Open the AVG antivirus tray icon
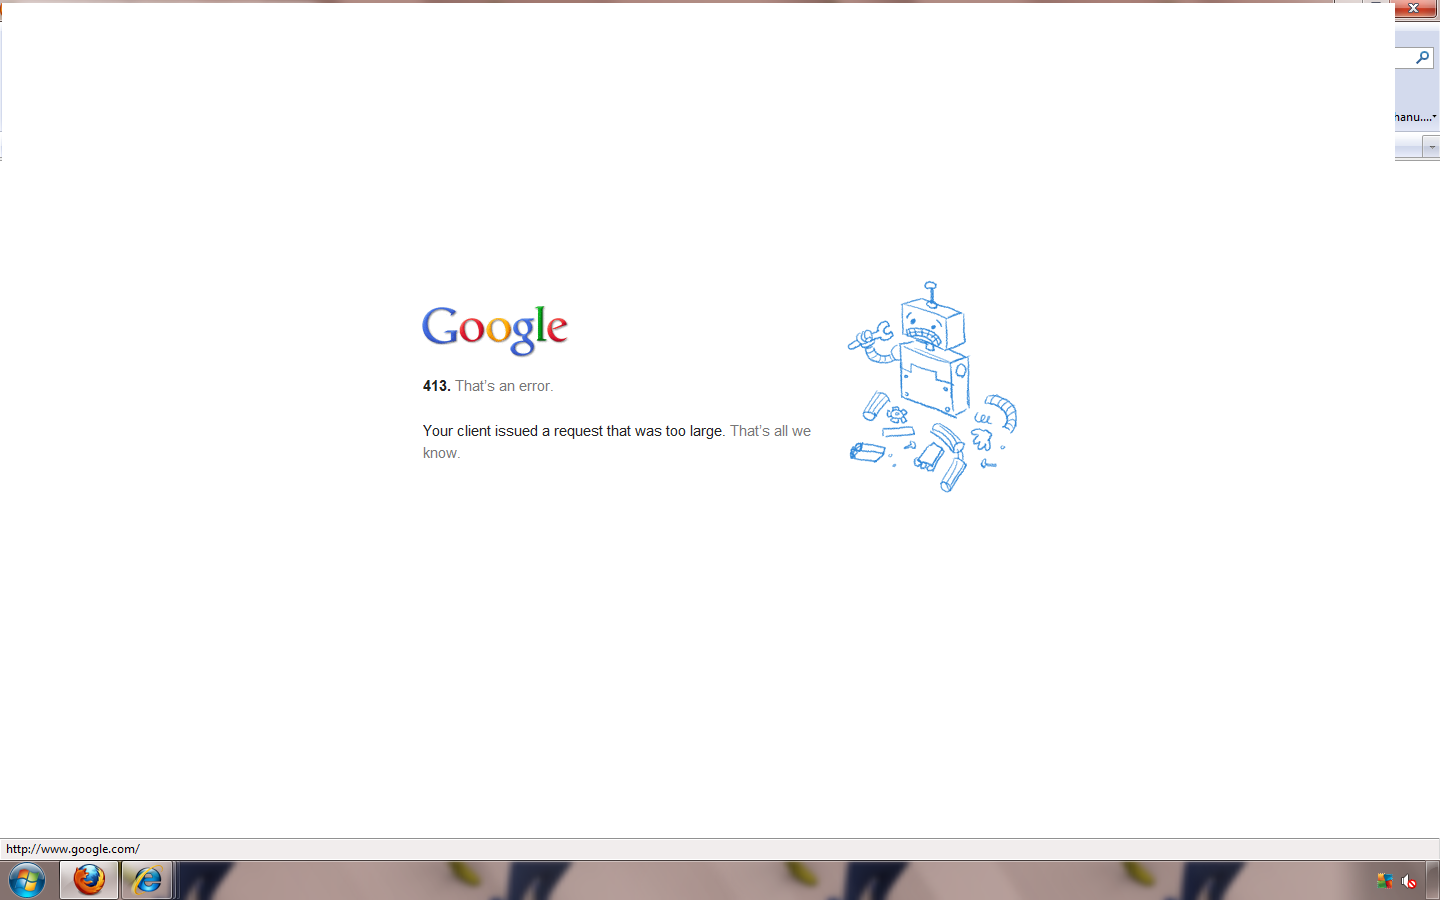 coord(1385,881)
